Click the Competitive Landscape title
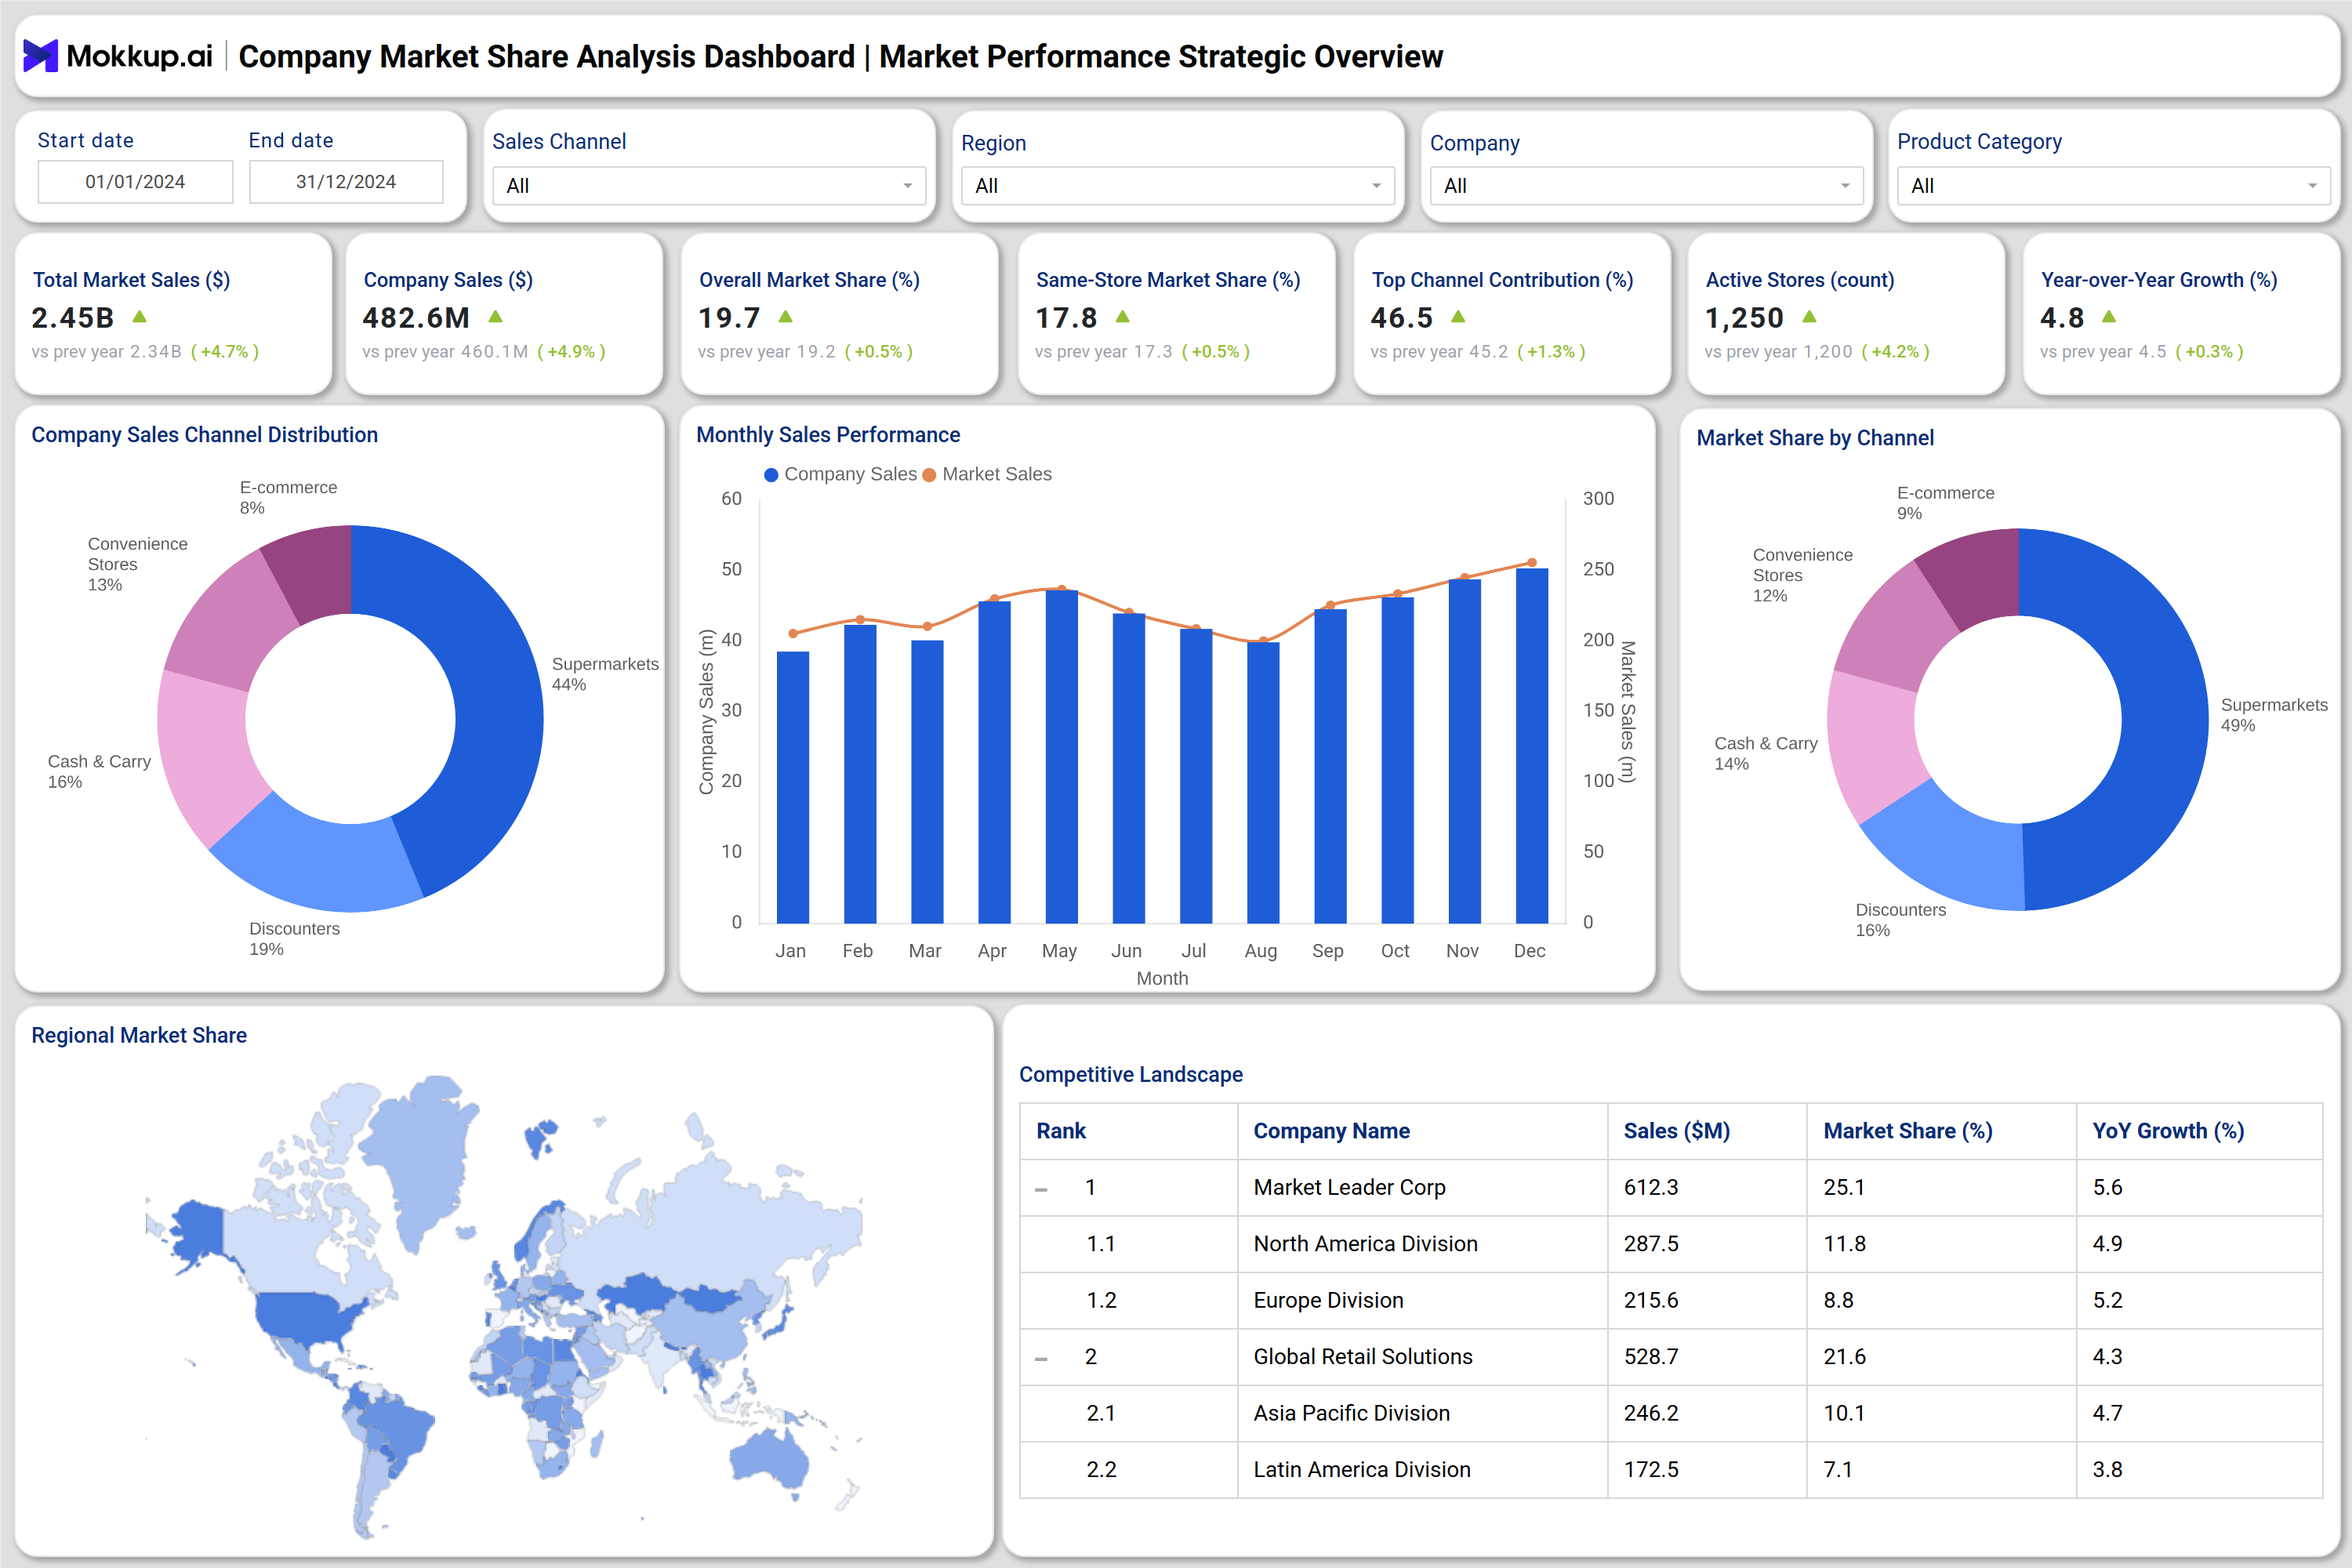This screenshot has width=2352, height=1568. click(1131, 1075)
